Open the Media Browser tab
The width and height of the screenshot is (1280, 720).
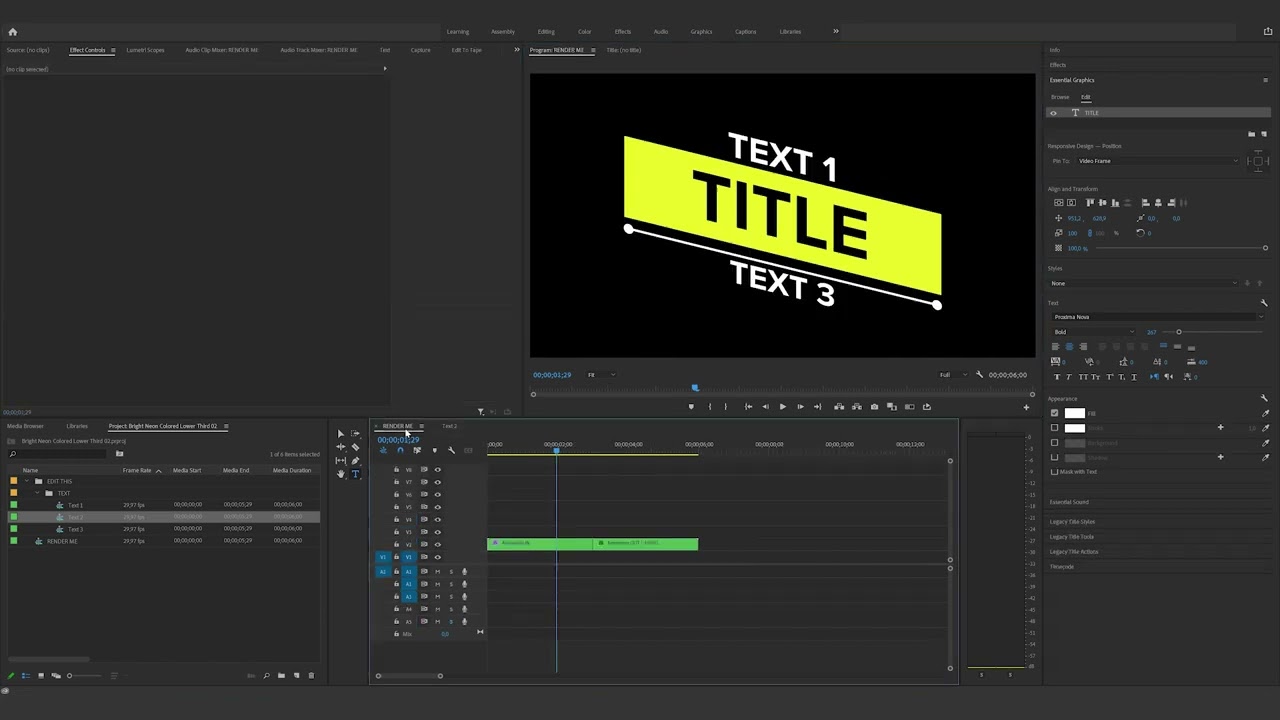coord(26,426)
